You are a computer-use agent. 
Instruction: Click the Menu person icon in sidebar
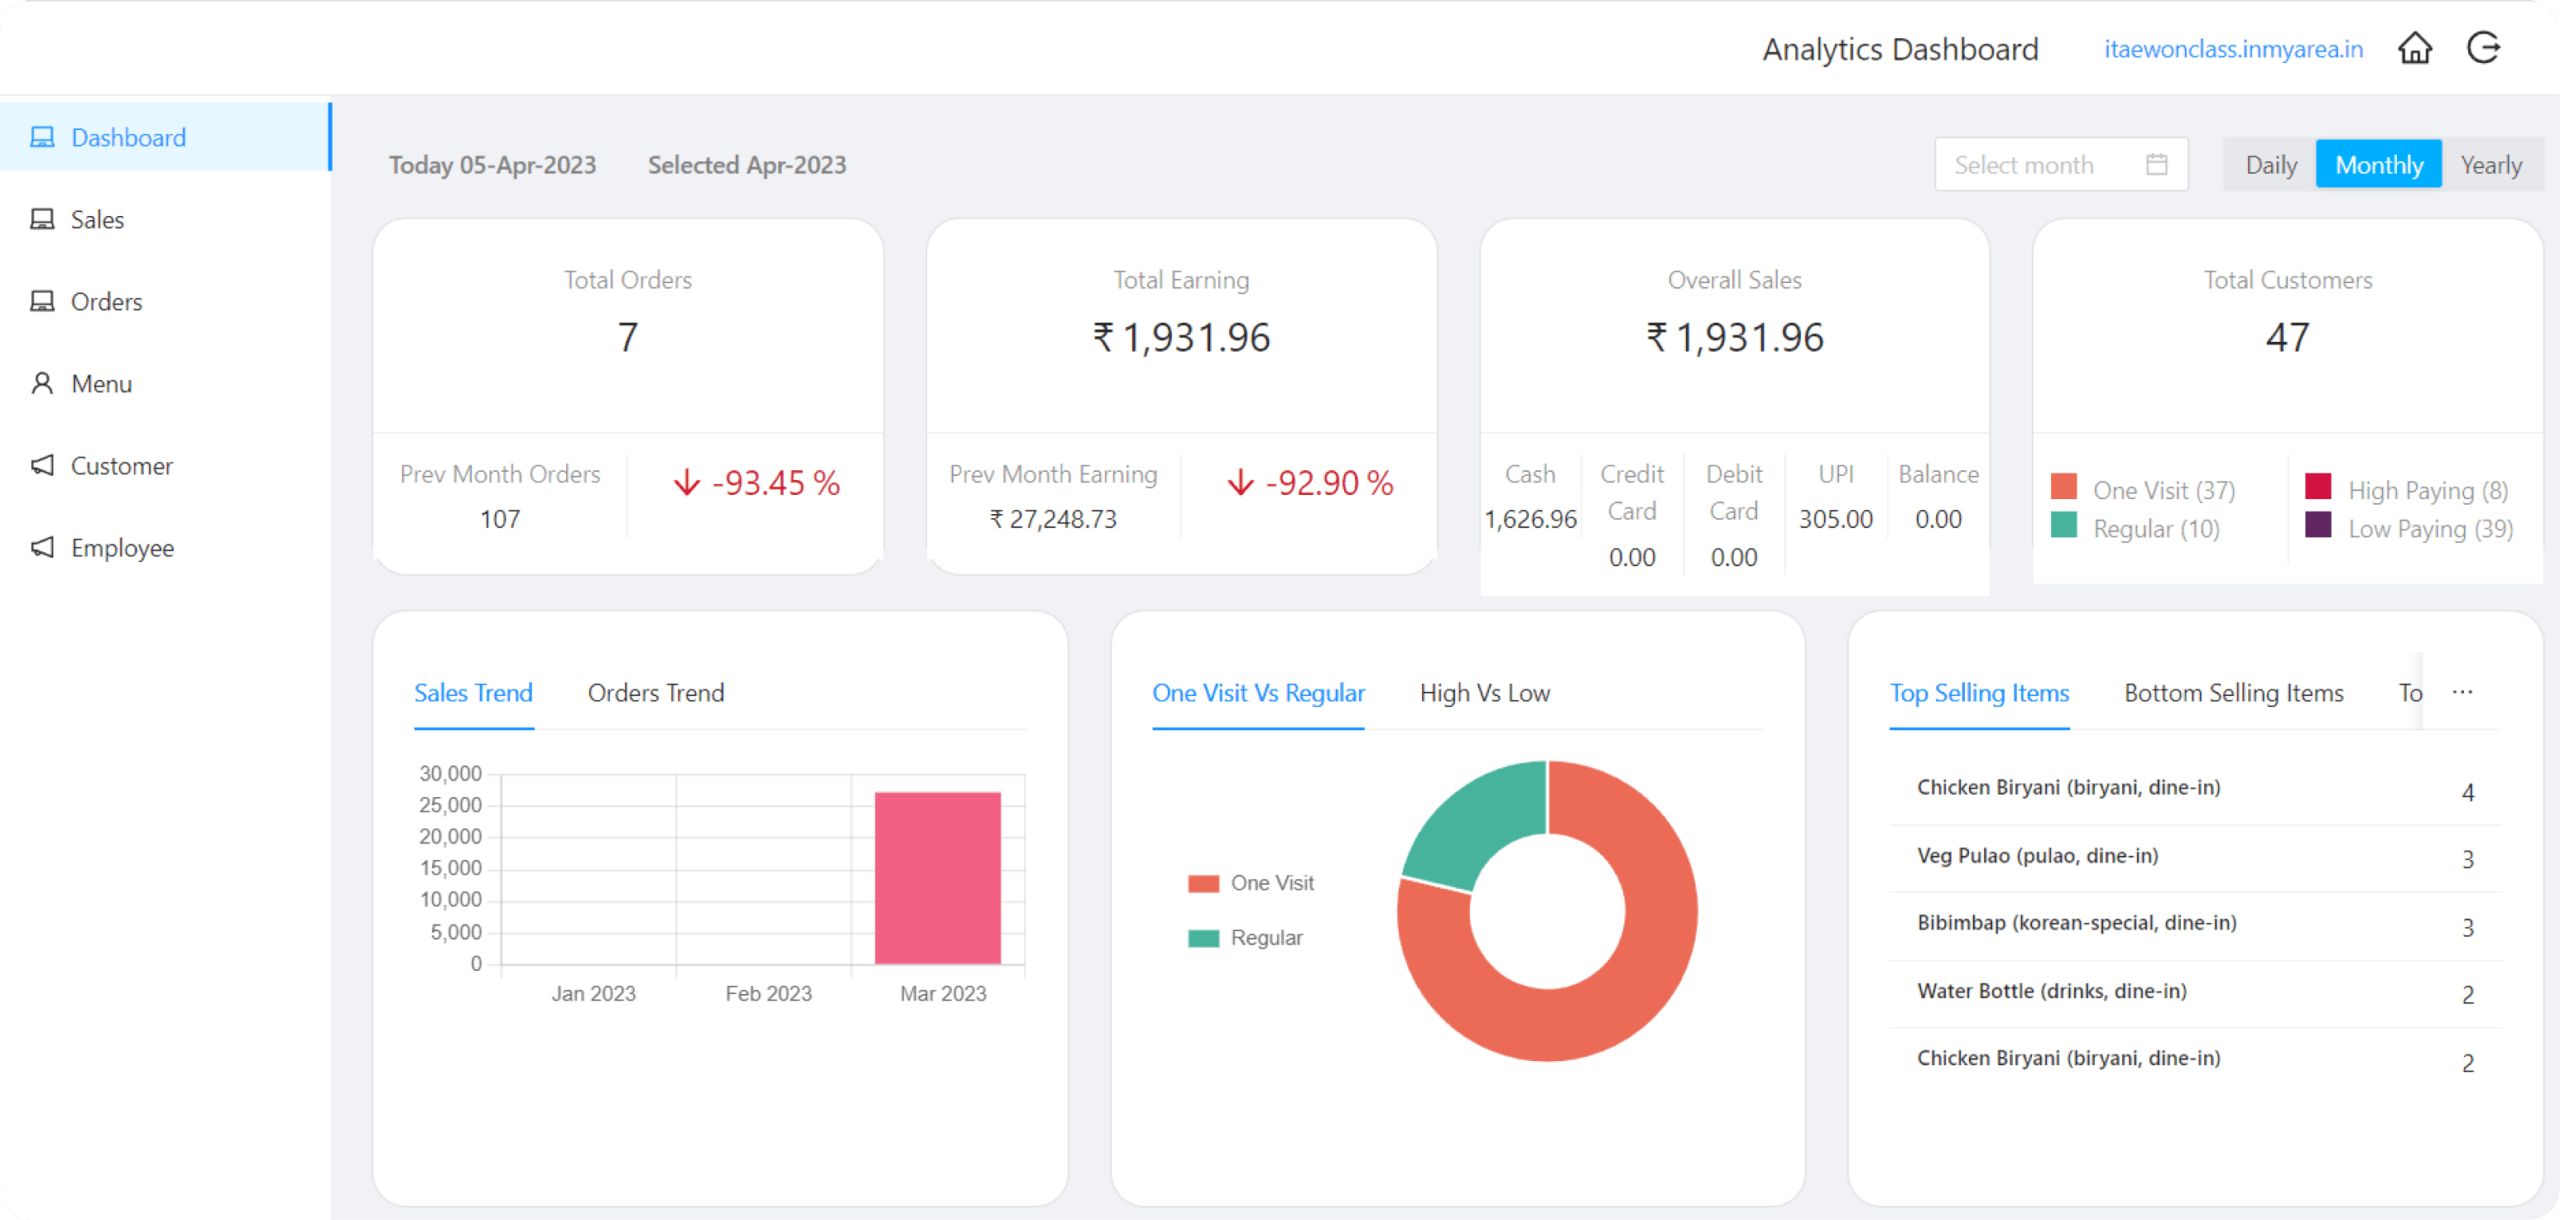point(42,383)
